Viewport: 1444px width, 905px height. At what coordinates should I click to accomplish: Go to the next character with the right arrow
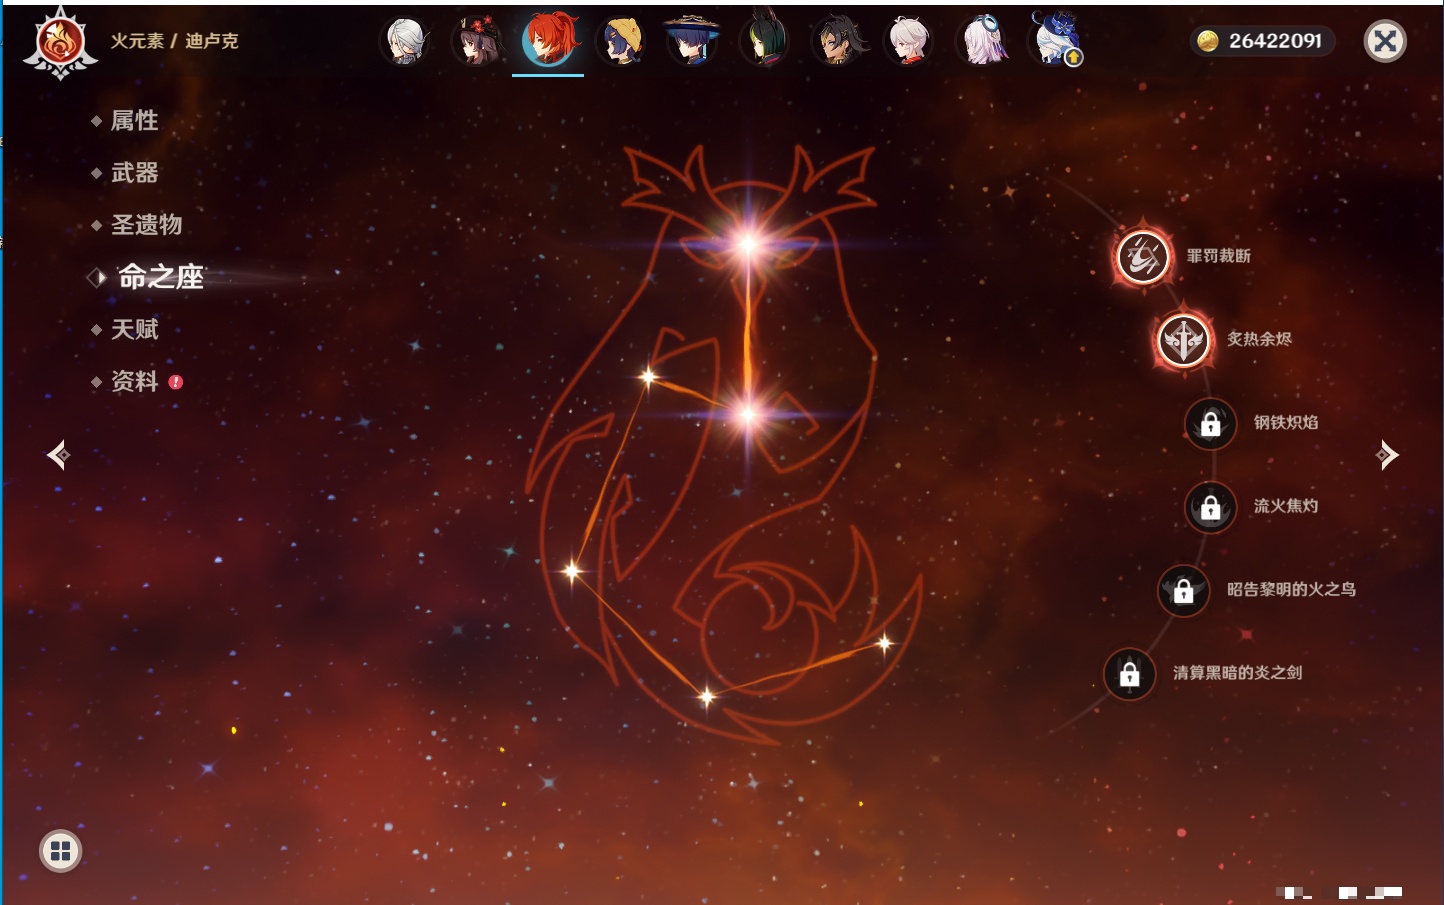coord(1386,455)
